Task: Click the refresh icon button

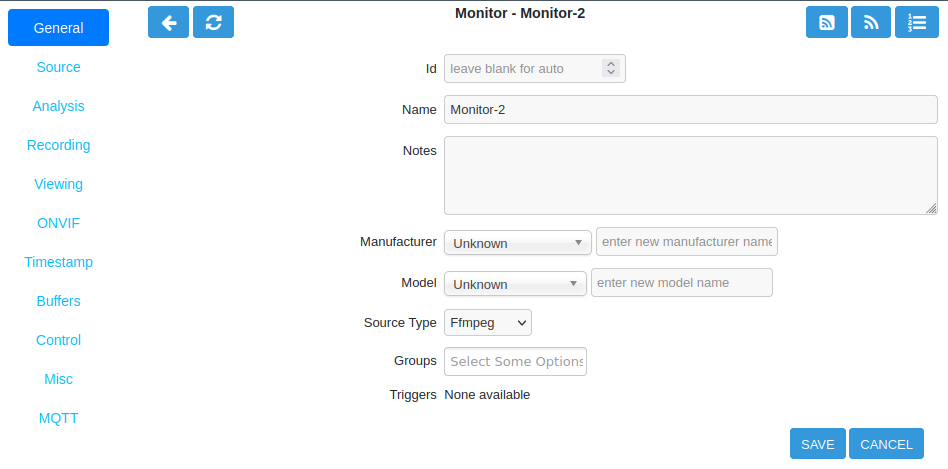Action: pyautogui.click(x=213, y=22)
